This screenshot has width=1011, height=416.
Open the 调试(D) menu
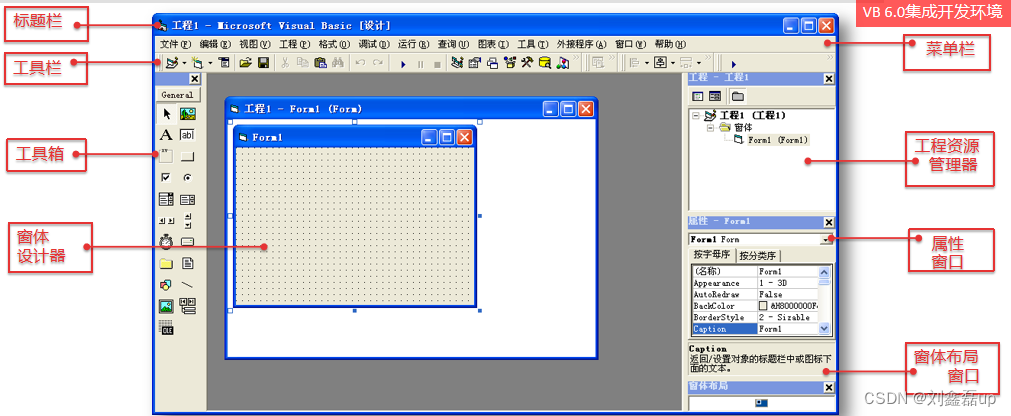click(374, 45)
